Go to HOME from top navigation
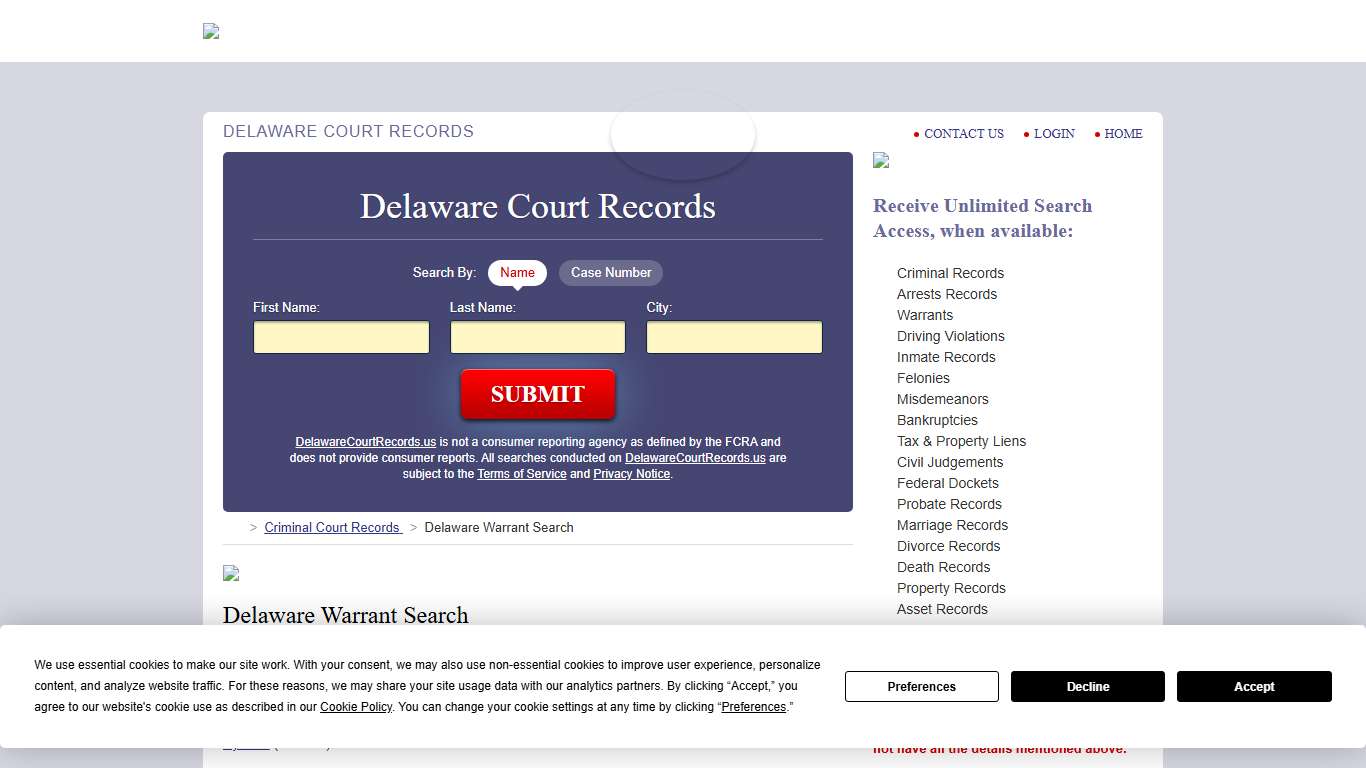The width and height of the screenshot is (1366, 768). (x=1123, y=134)
